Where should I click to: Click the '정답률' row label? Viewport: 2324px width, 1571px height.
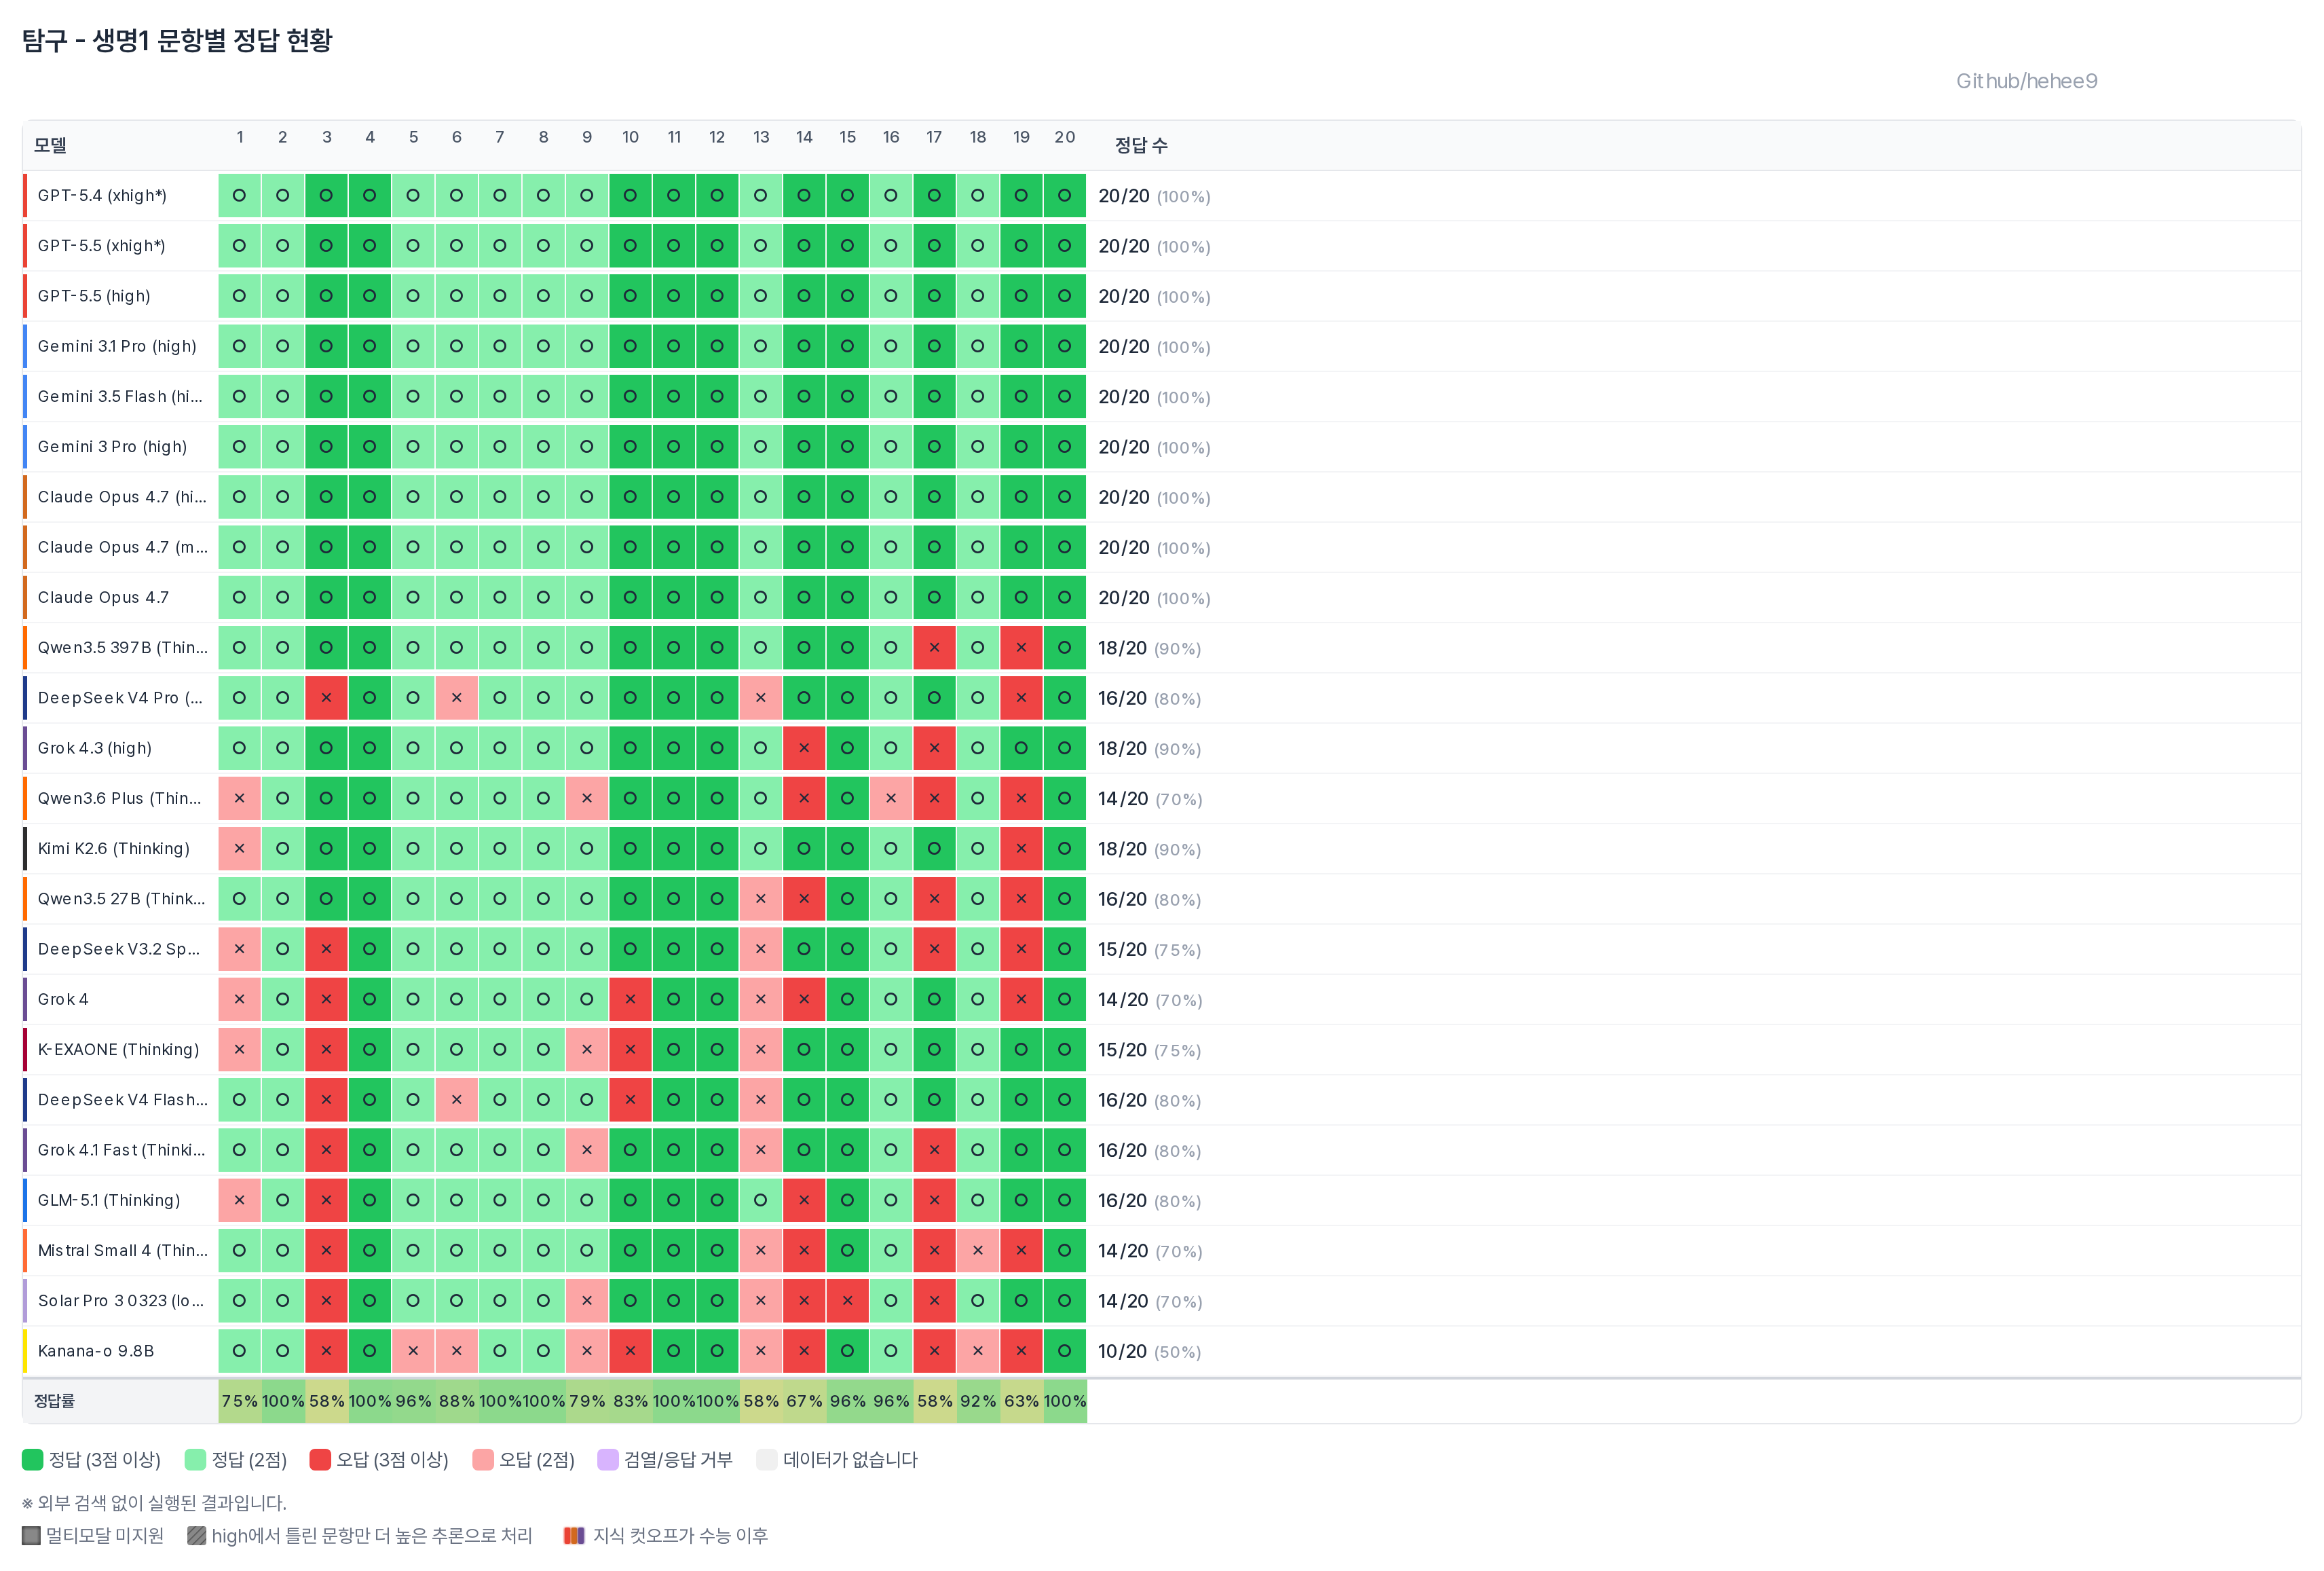coord(54,1401)
